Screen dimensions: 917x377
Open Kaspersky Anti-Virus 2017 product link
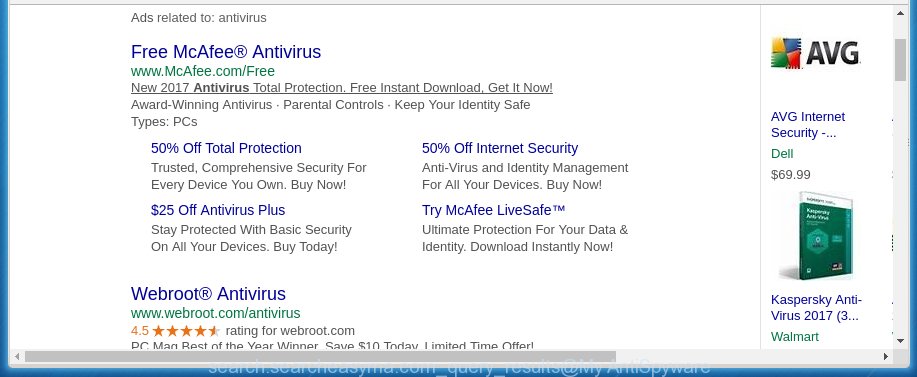click(x=816, y=308)
